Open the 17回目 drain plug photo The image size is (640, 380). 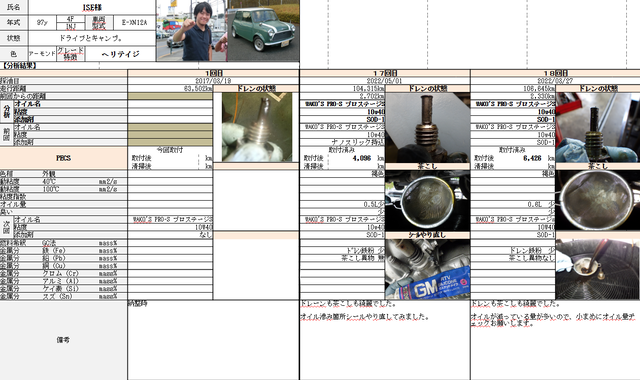(x=427, y=127)
